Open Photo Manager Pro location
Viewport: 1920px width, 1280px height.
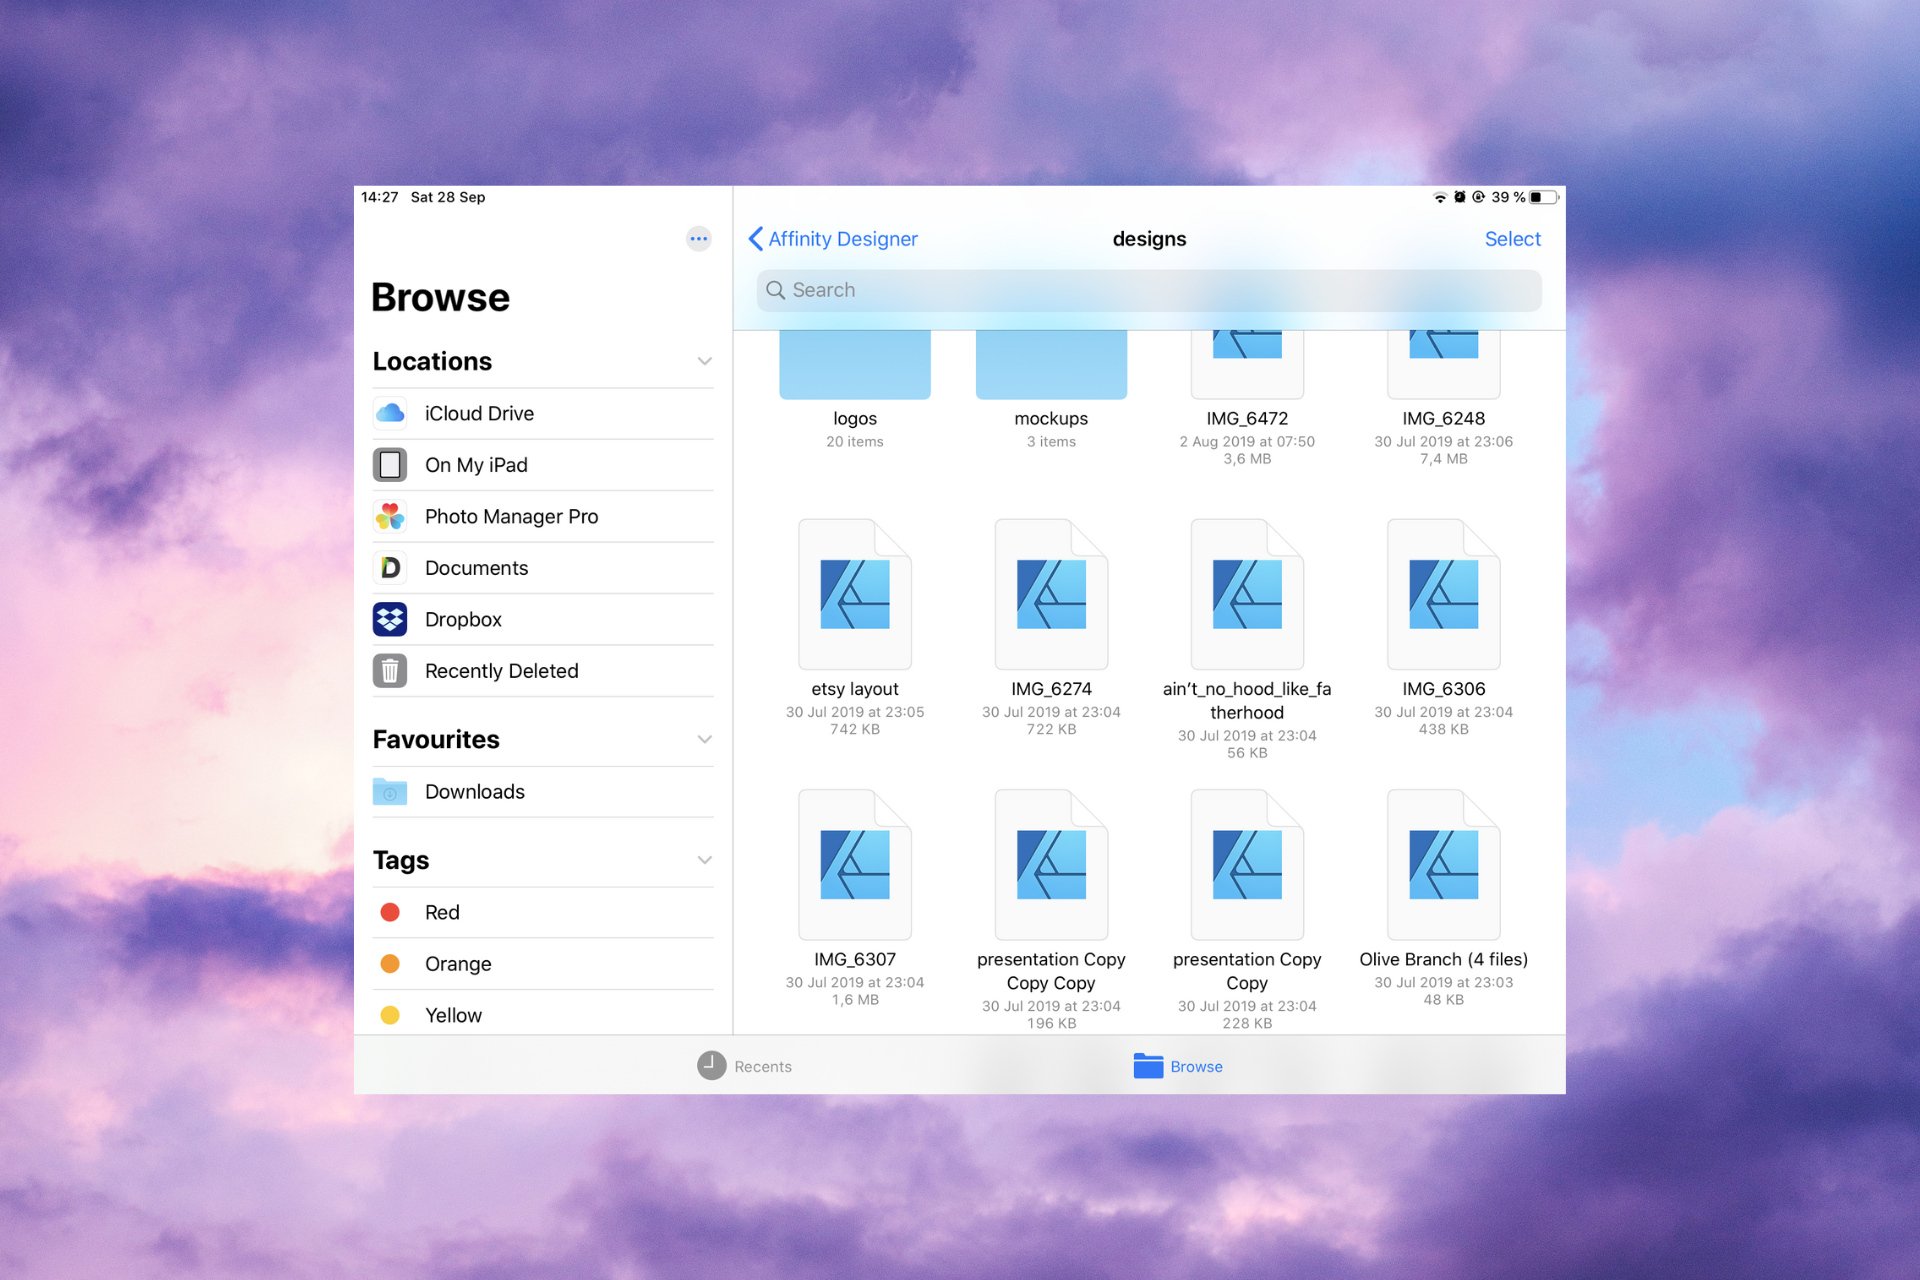pos(543,516)
